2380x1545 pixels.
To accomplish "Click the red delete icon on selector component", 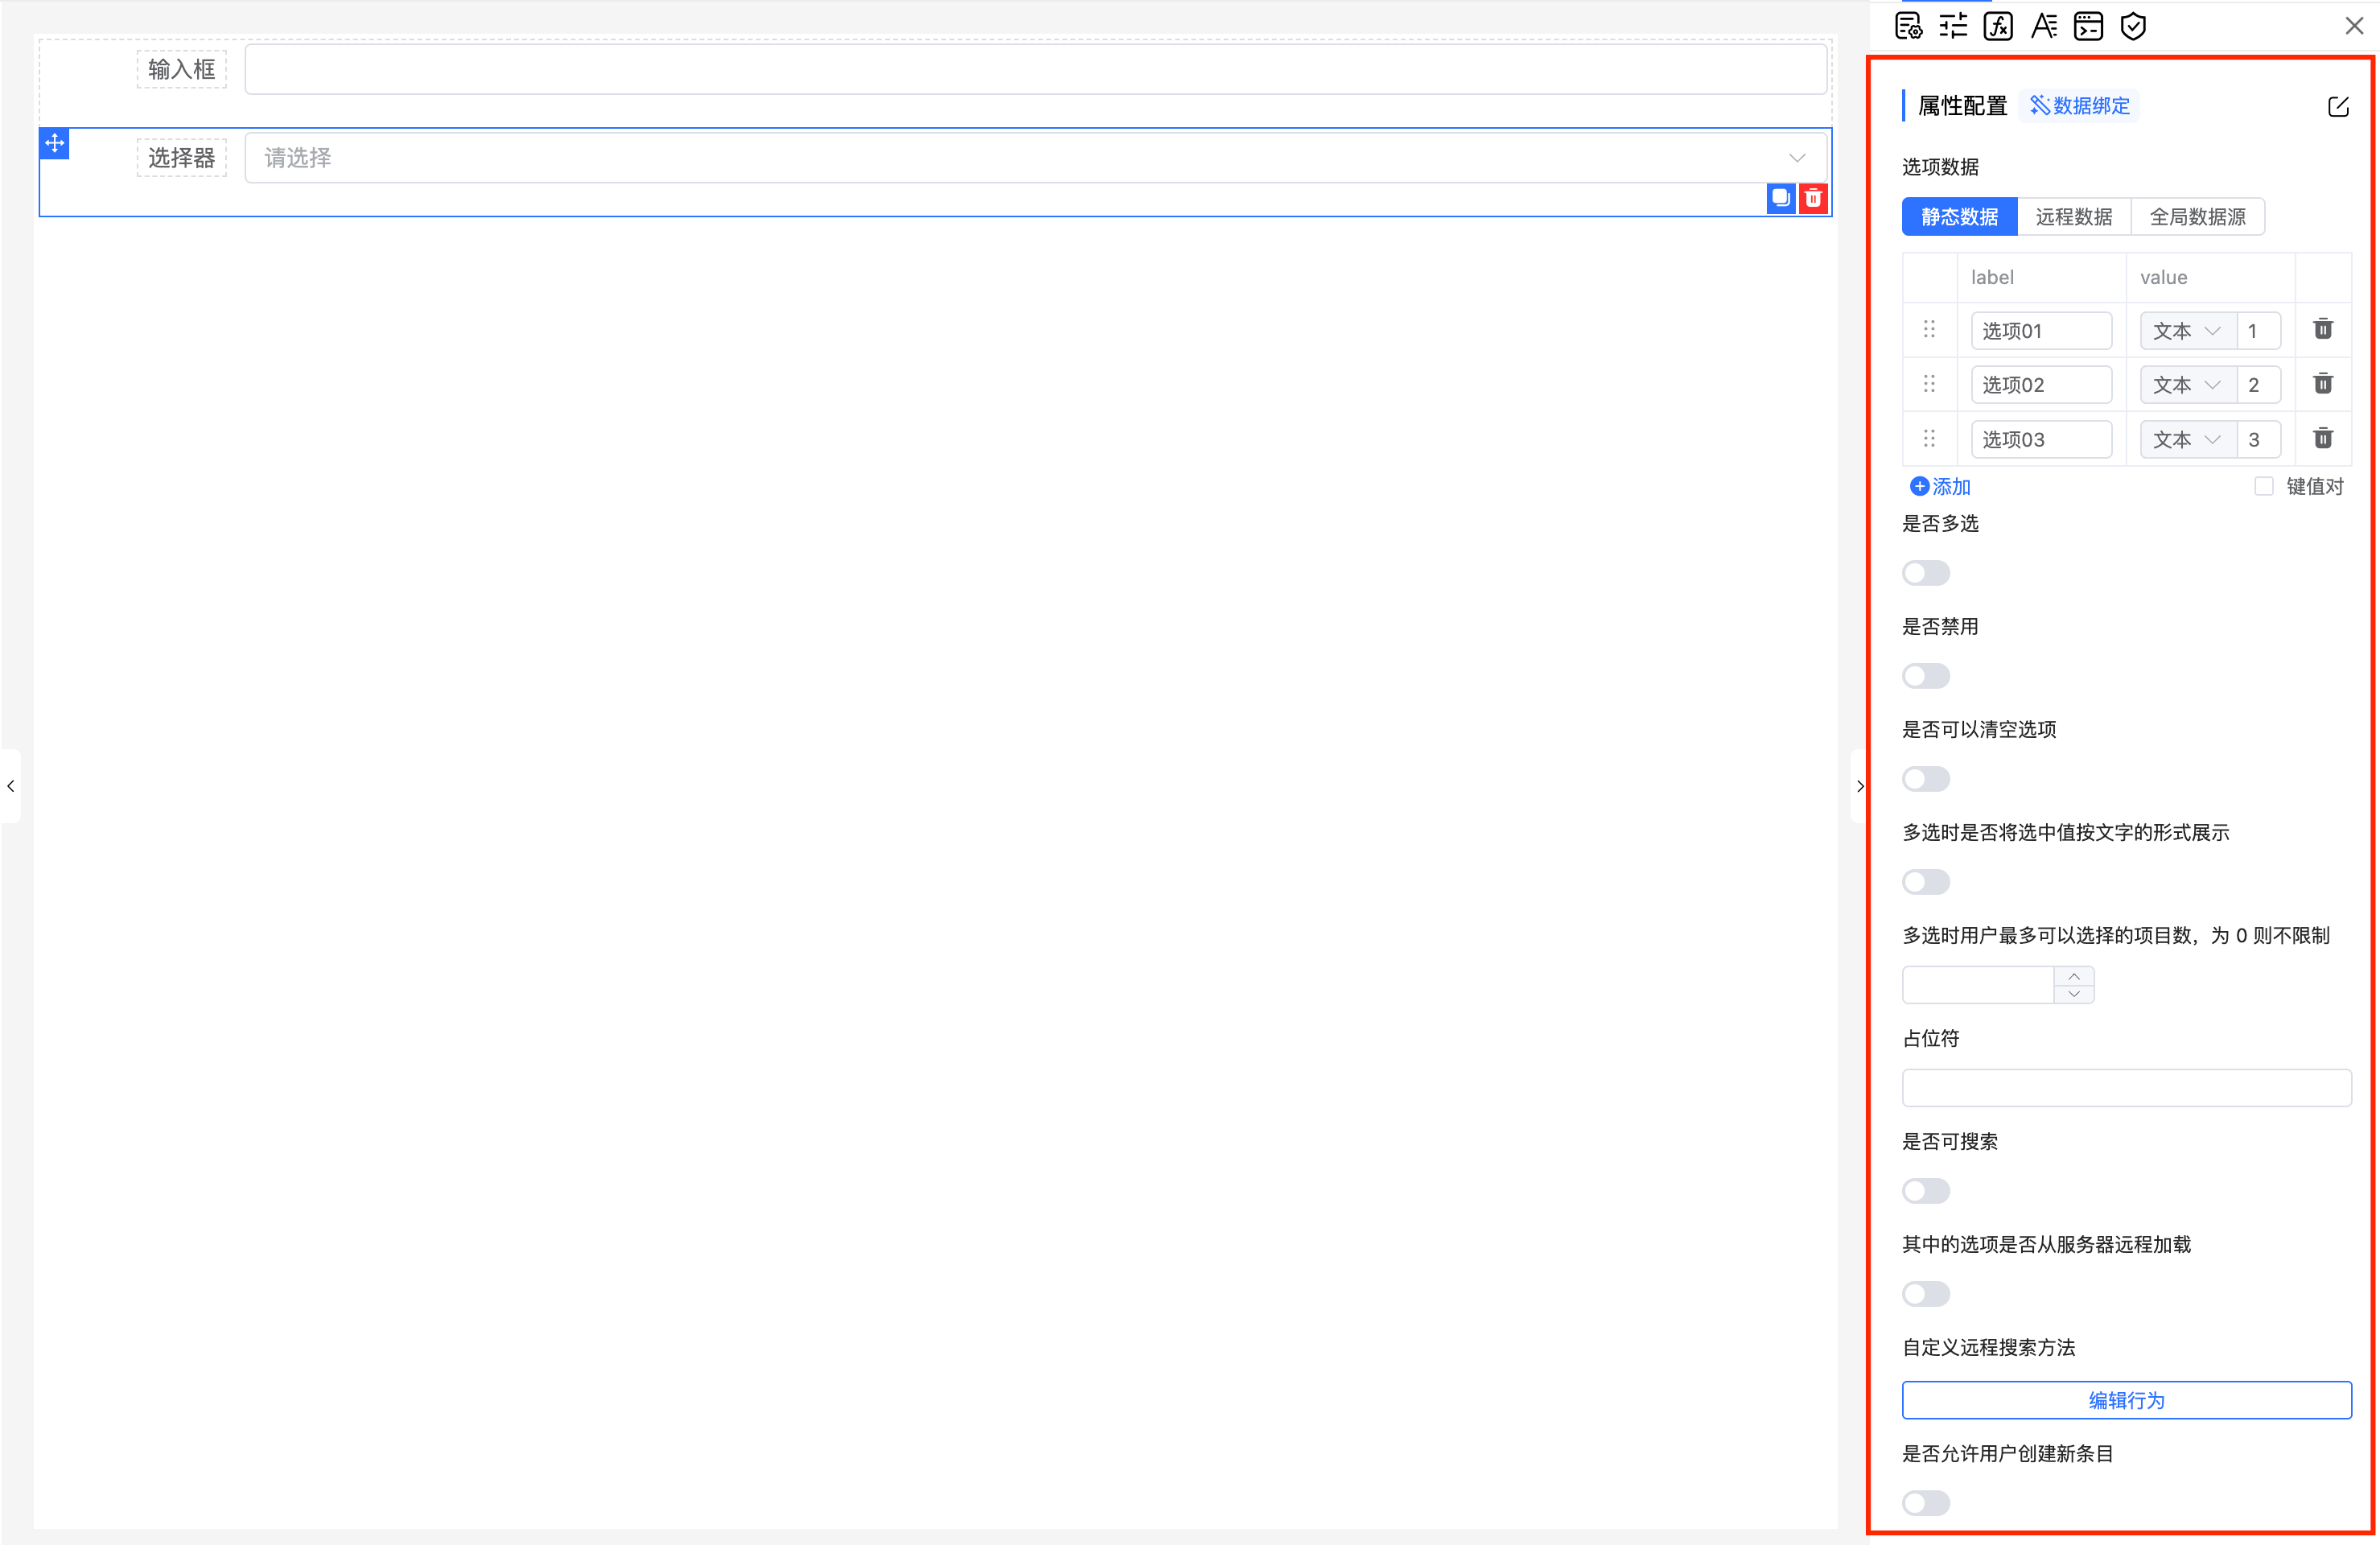I will tap(1813, 198).
